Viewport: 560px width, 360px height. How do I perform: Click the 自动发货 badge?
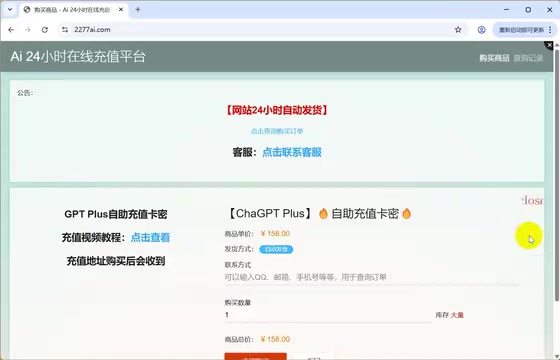coord(276,249)
